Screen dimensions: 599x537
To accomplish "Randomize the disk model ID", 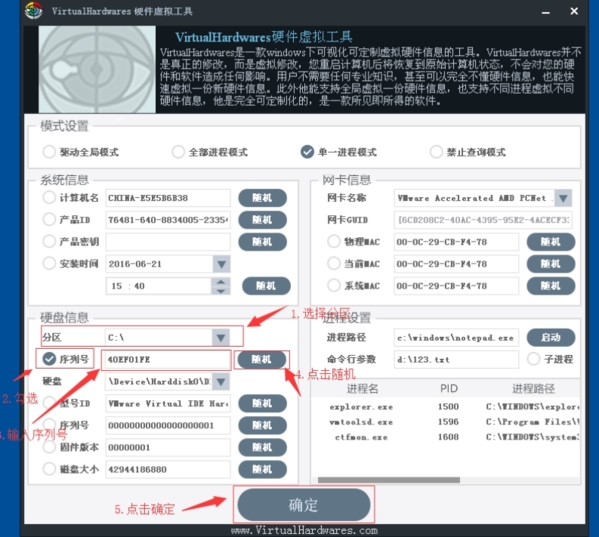I will tap(262, 403).
